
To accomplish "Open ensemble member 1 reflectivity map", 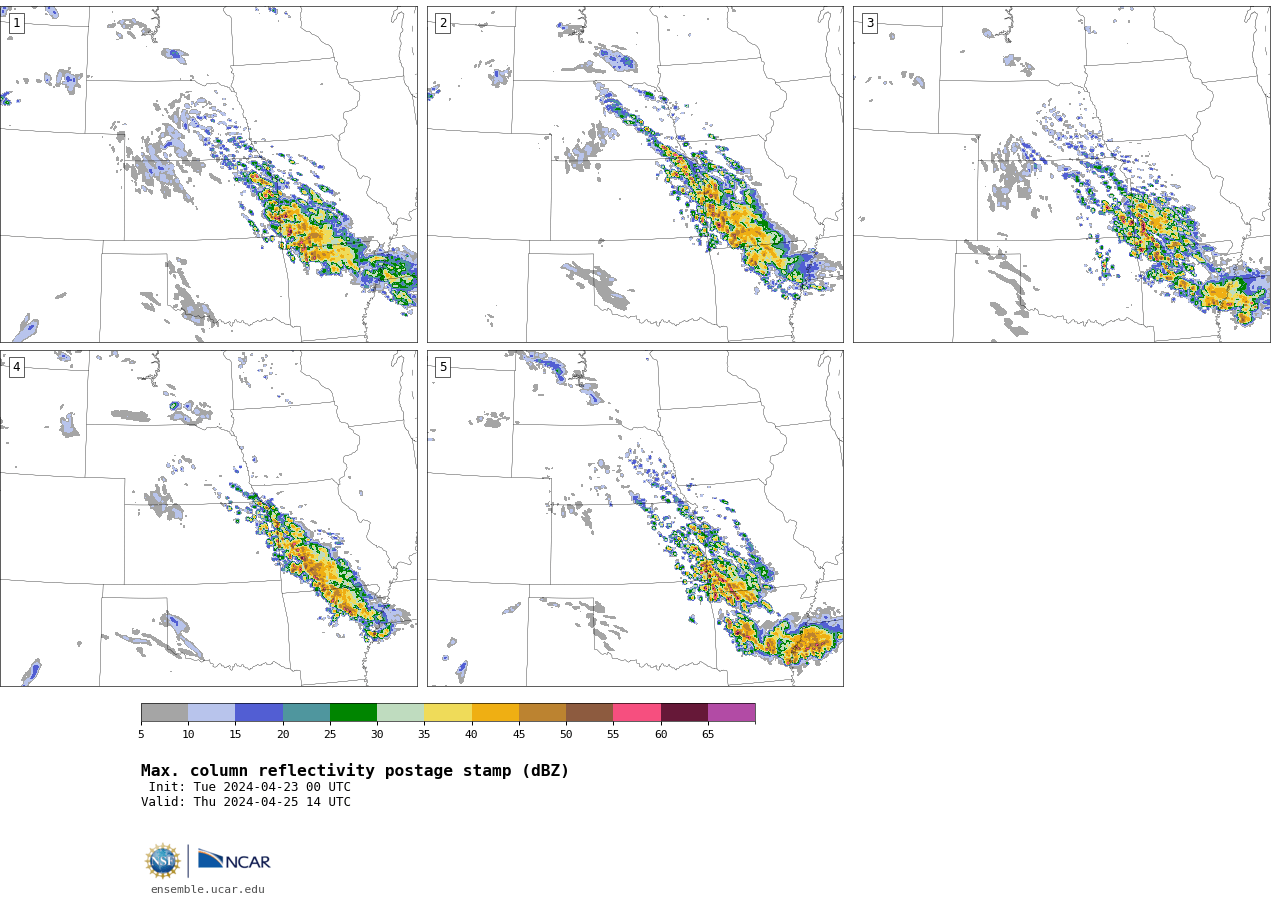I will 208,174.
